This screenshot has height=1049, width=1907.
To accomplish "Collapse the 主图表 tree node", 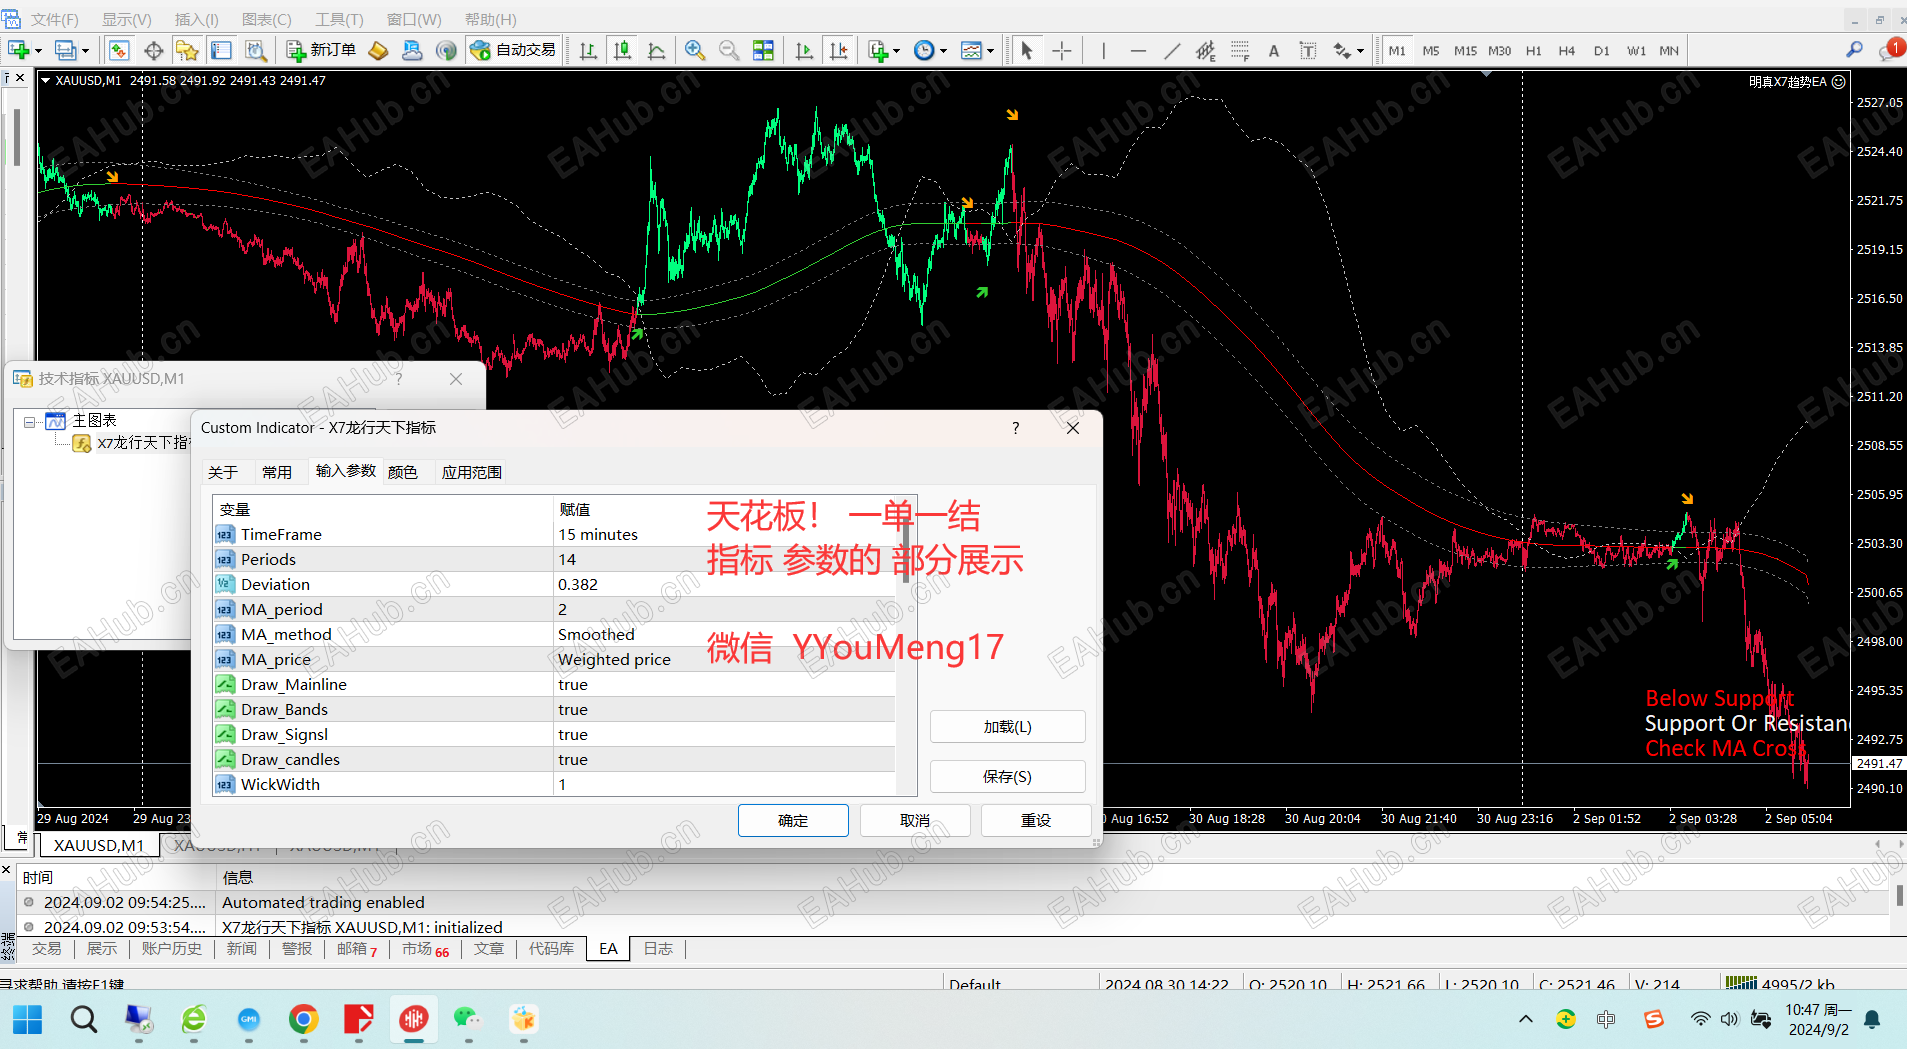I will 29,421.
